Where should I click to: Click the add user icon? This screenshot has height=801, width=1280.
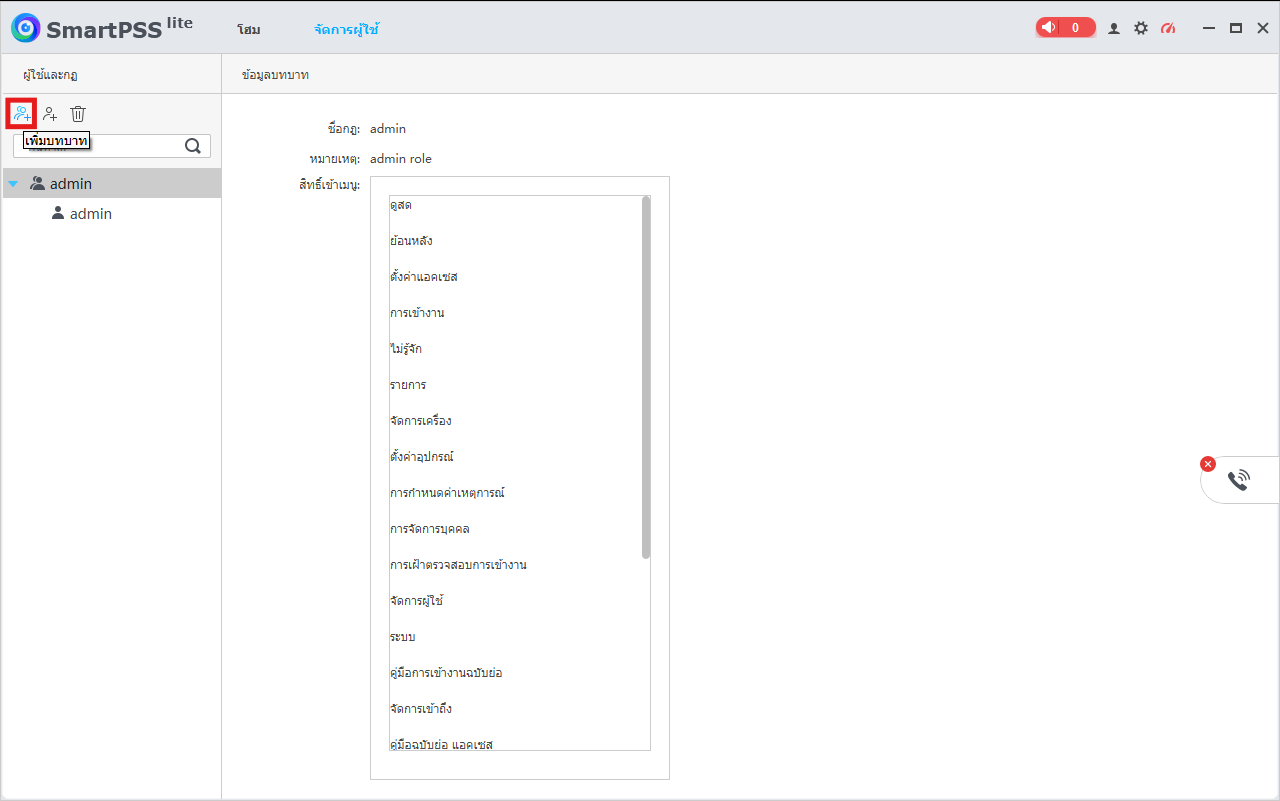pyautogui.click(x=50, y=114)
